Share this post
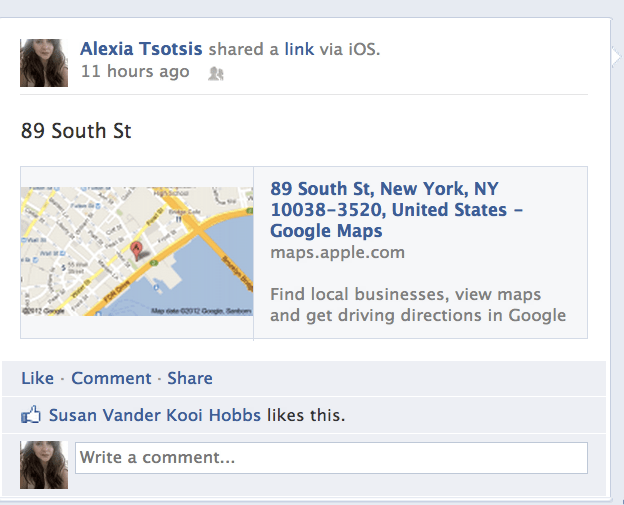 [190, 378]
